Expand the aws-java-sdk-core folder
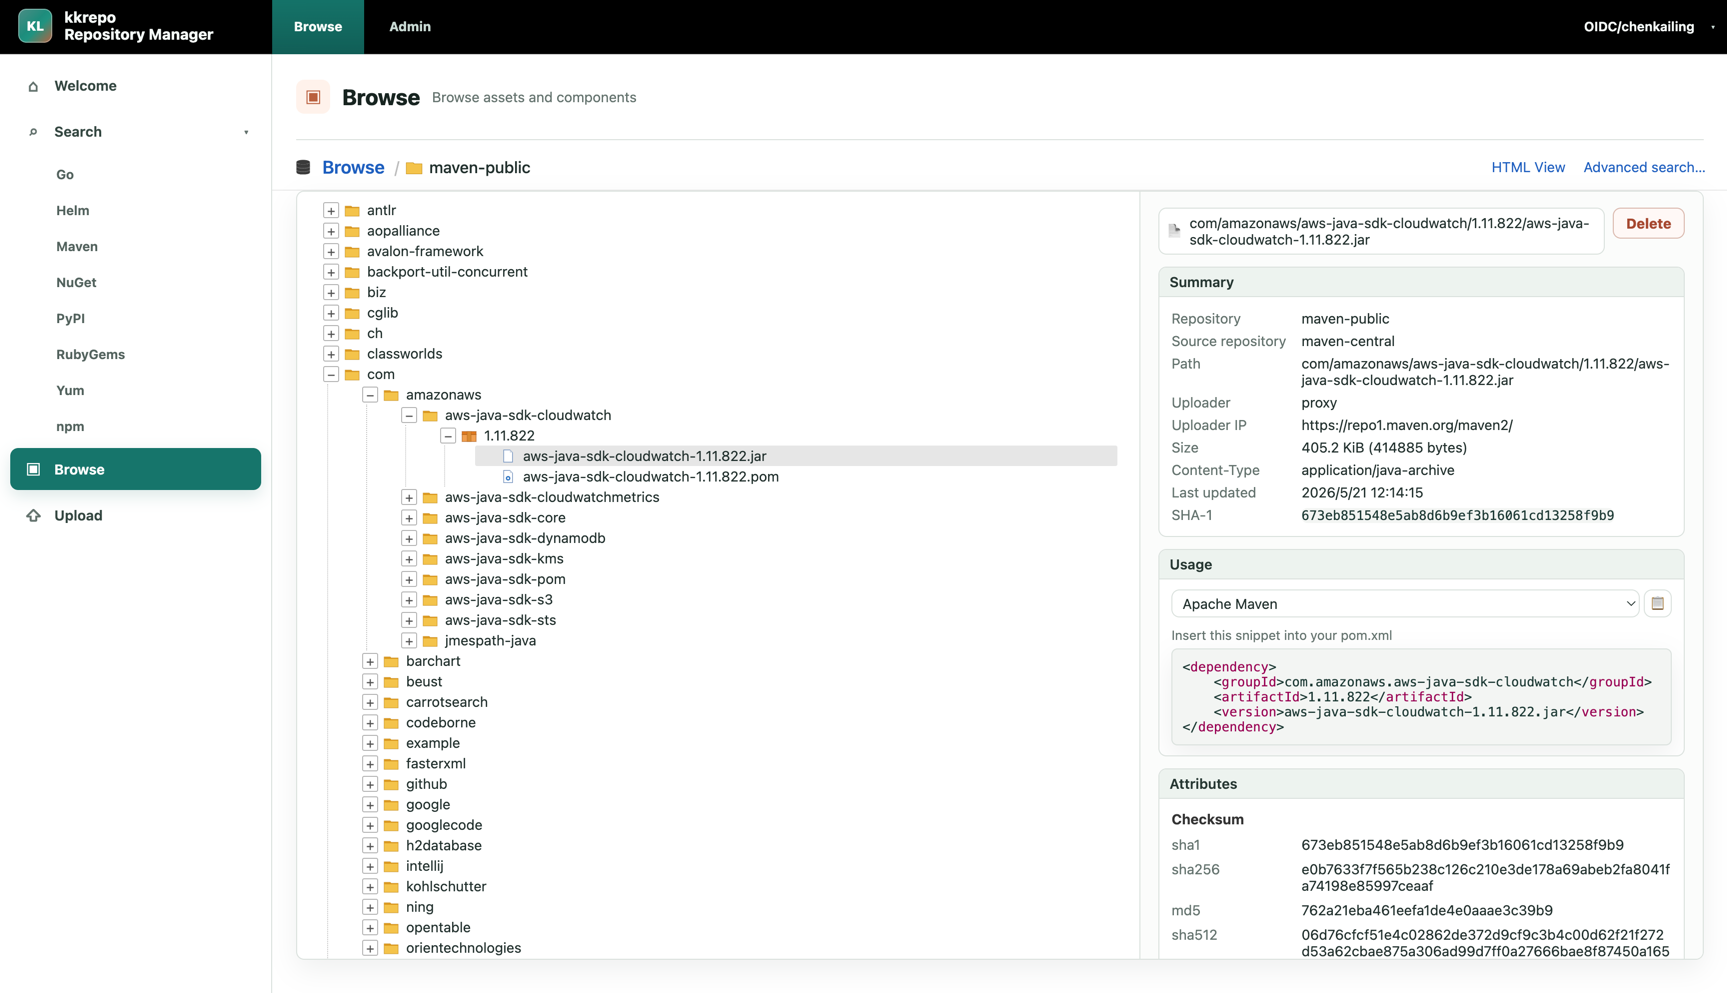Viewport: 1727px width, 993px height. (409, 518)
